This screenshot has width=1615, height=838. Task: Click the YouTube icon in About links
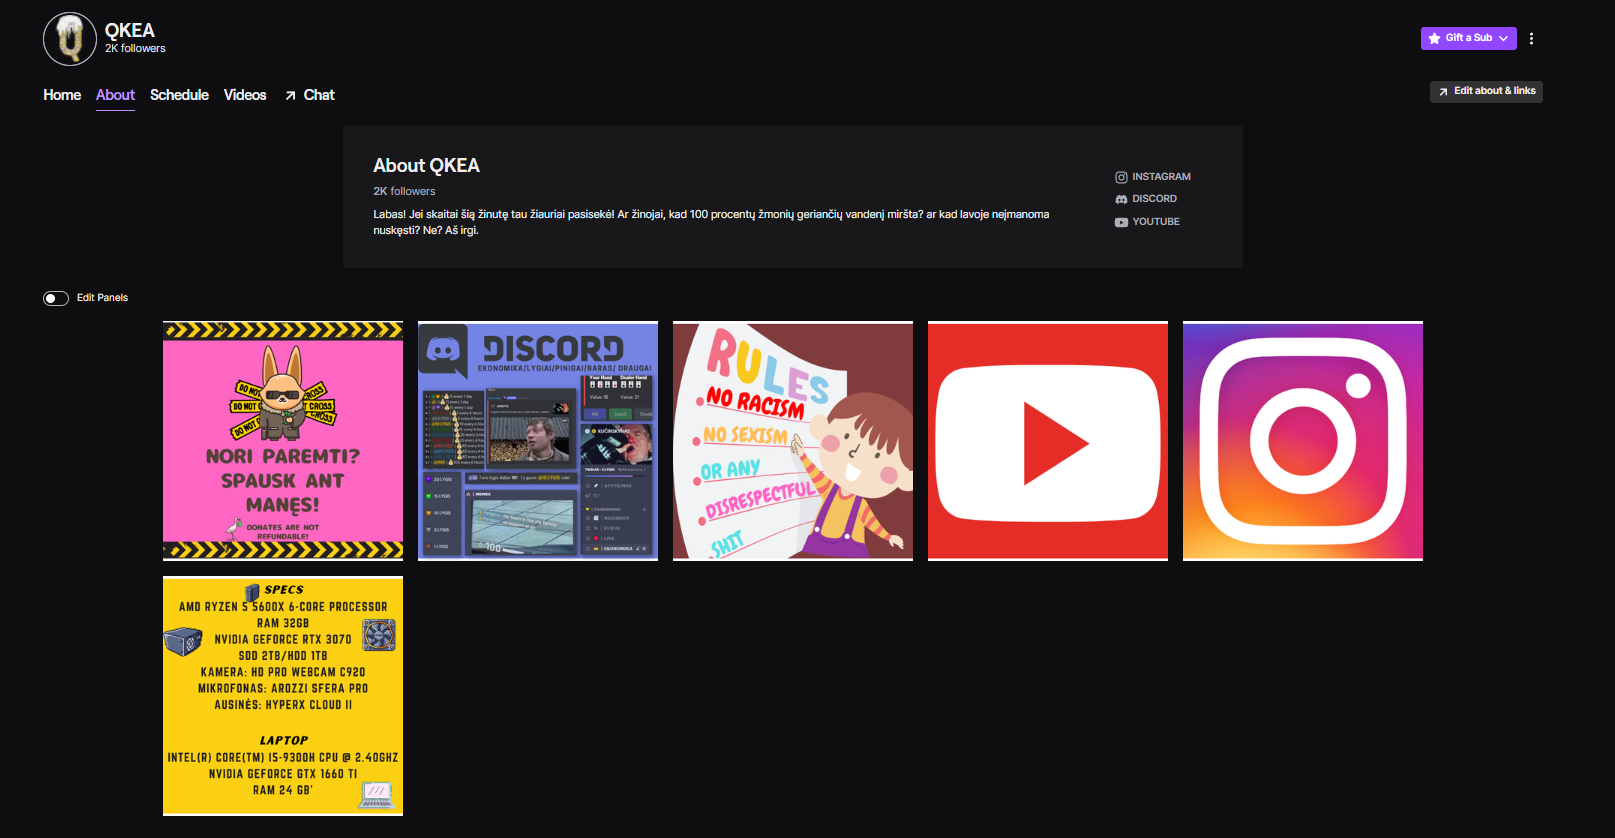click(x=1121, y=222)
